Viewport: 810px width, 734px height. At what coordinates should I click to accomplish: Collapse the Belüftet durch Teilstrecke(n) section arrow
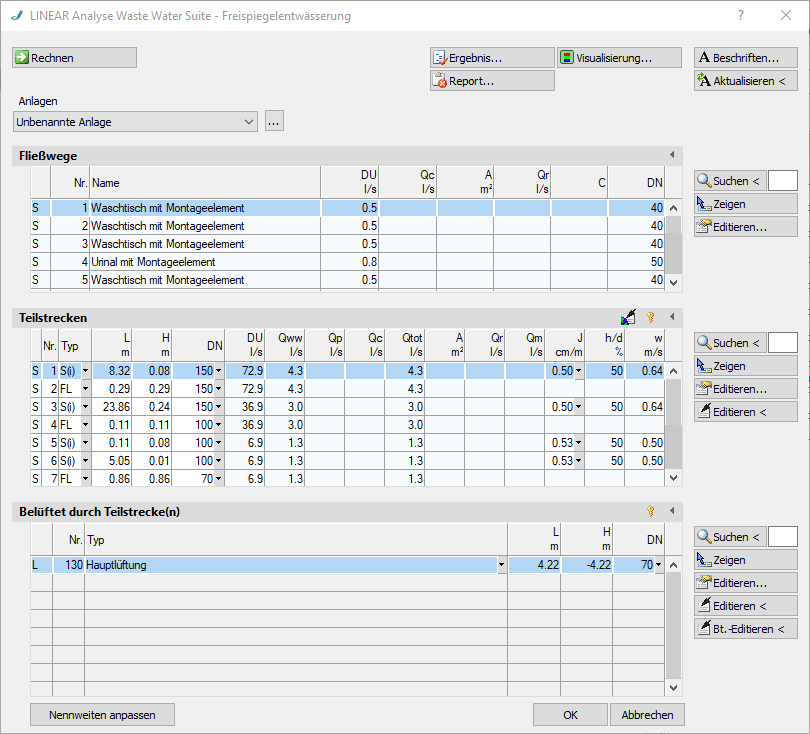tap(672, 510)
